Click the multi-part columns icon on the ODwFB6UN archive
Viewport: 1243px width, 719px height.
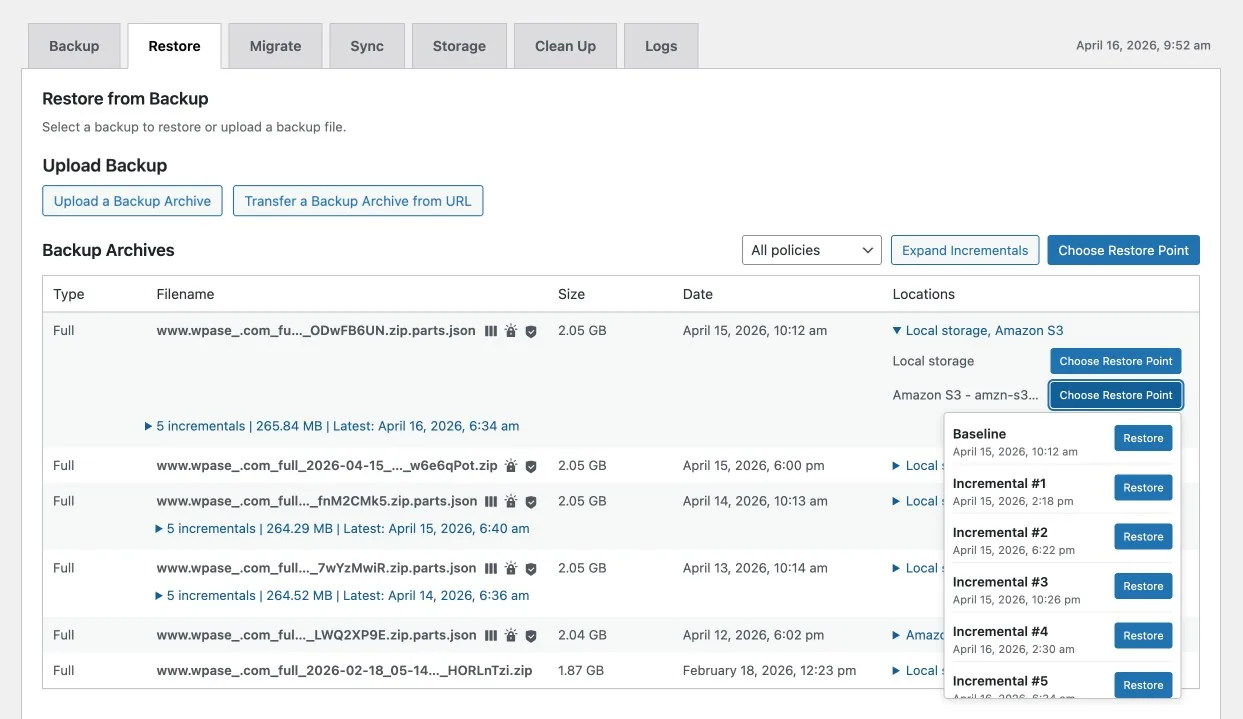491,331
